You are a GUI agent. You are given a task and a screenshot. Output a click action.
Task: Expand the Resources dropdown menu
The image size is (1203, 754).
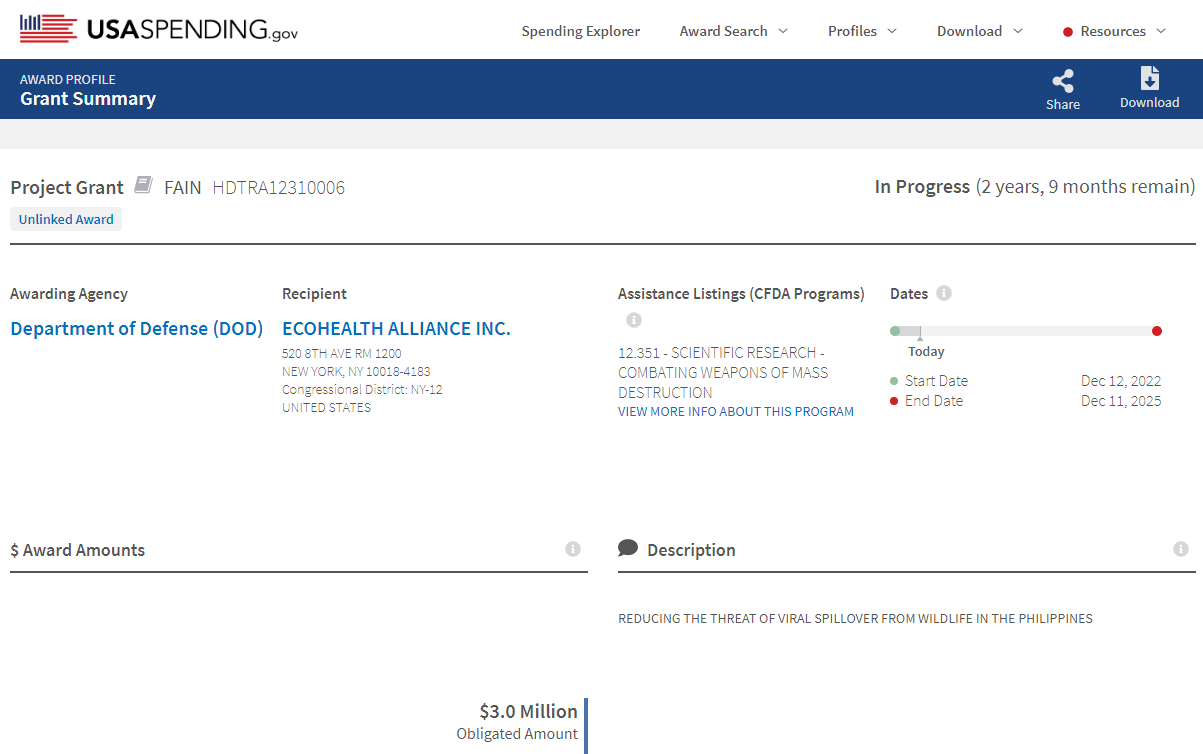(1123, 31)
